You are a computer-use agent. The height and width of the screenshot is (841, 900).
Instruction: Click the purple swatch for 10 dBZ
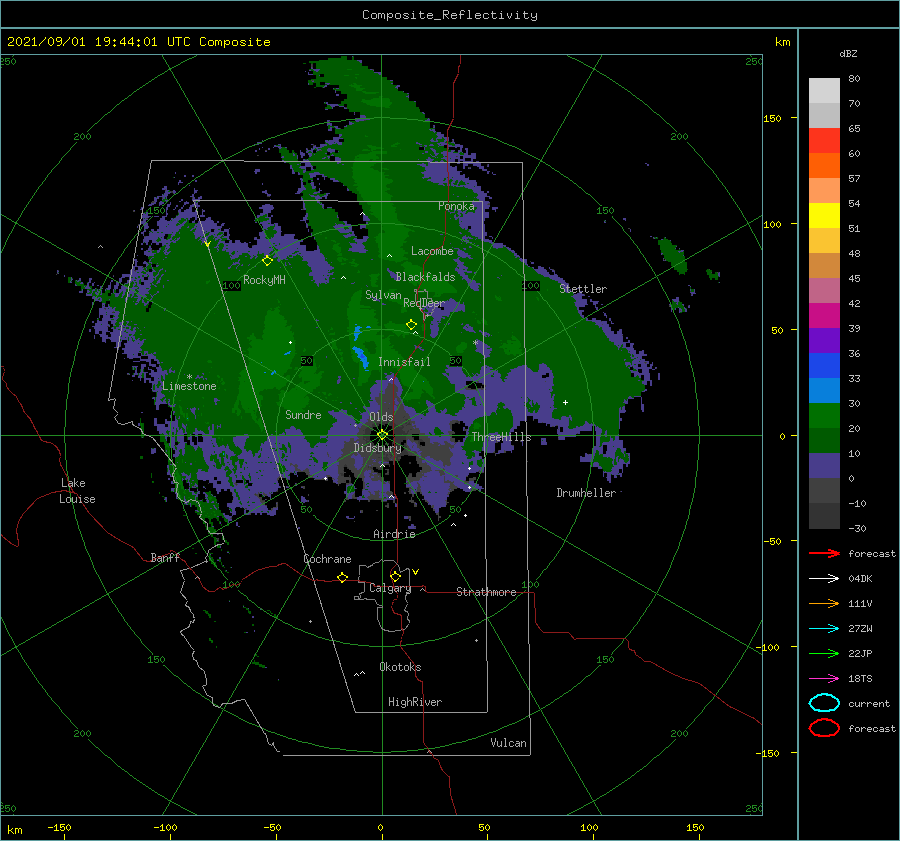824,466
